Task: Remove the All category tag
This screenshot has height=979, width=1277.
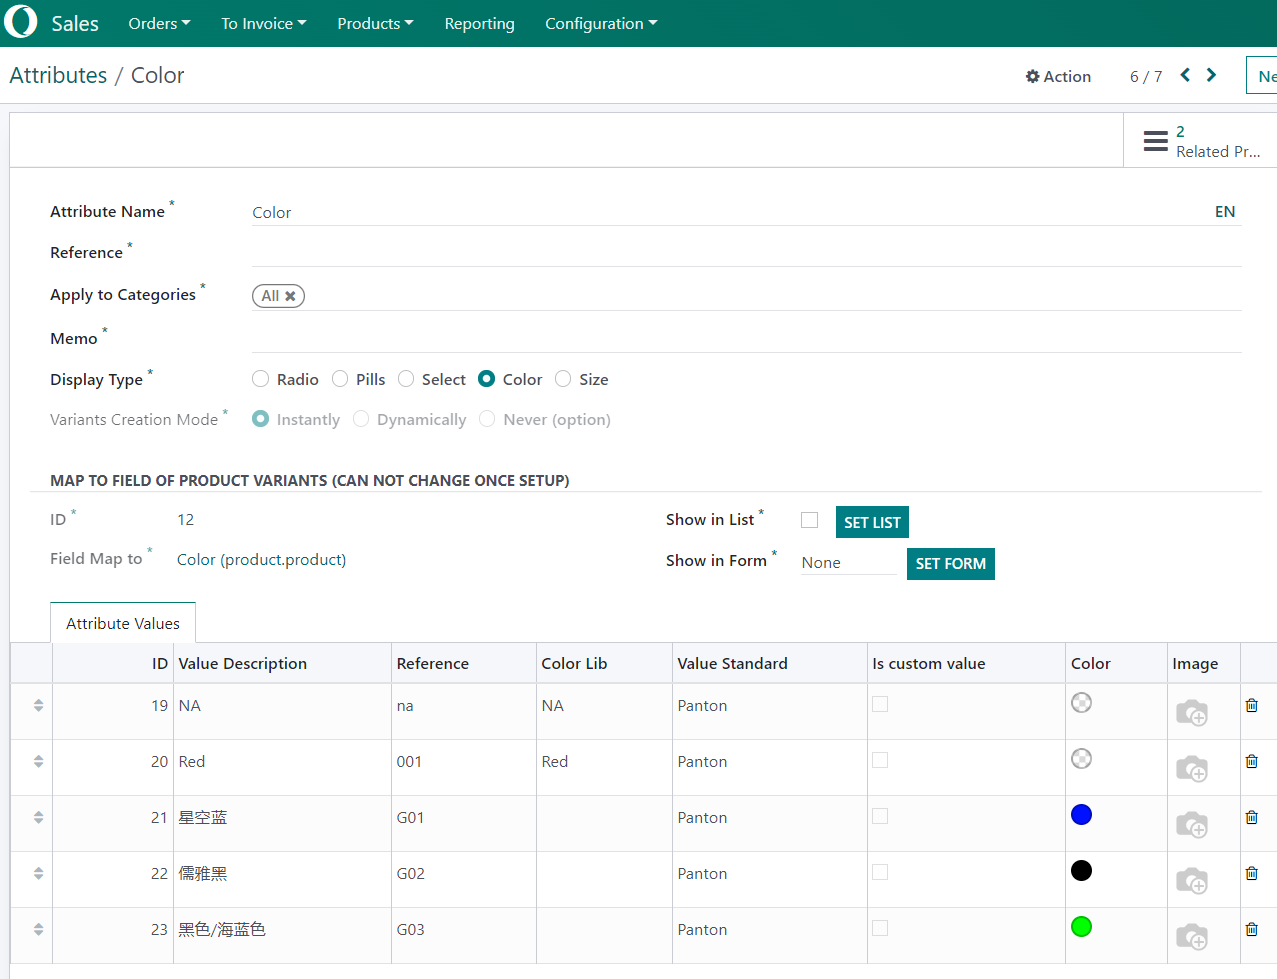Action: (x=290, y=296)
